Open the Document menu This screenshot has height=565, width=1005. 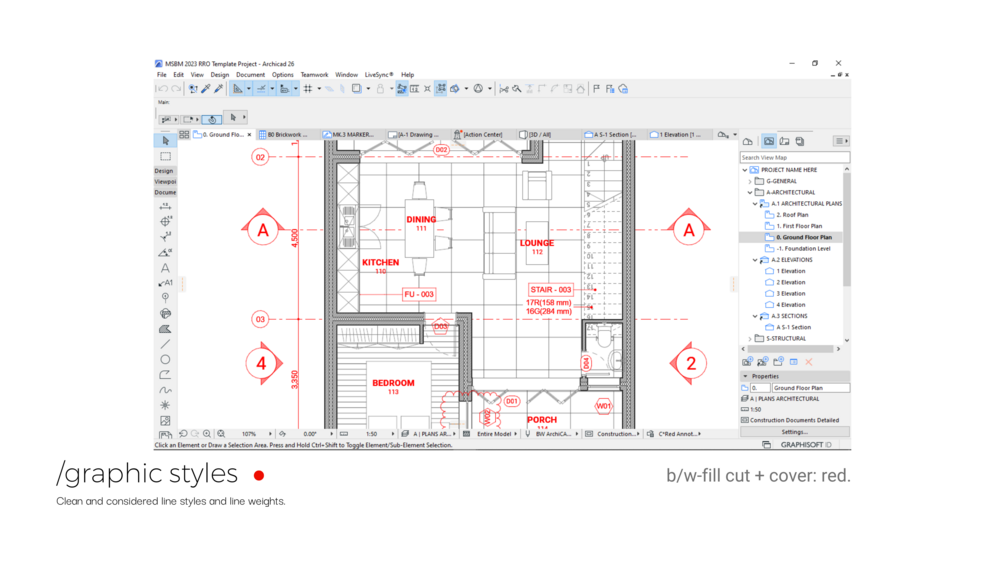[x=250, y=75]
